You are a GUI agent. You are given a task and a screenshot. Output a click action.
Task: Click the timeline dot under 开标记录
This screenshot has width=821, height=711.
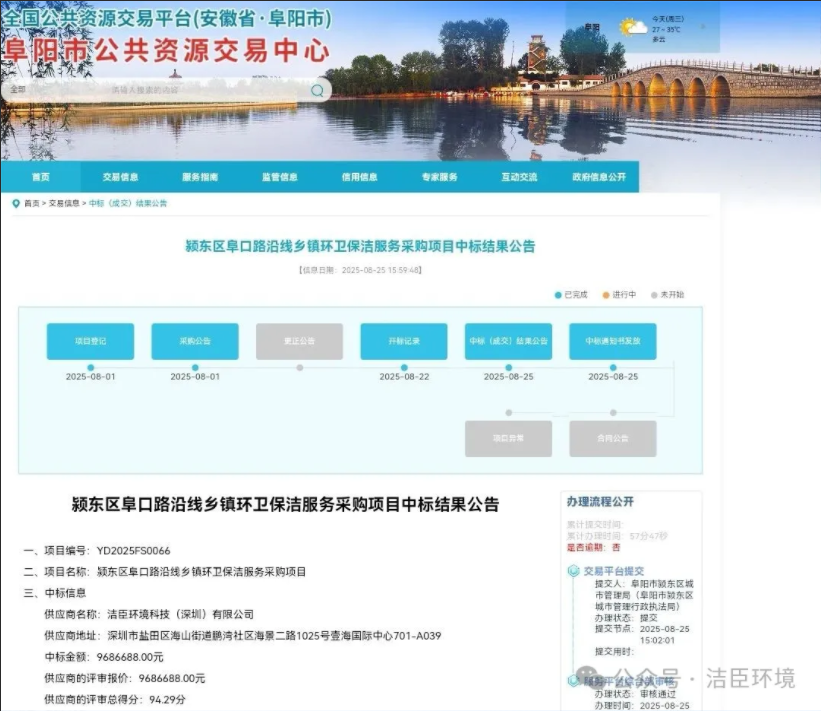click(x=404, y=367)
